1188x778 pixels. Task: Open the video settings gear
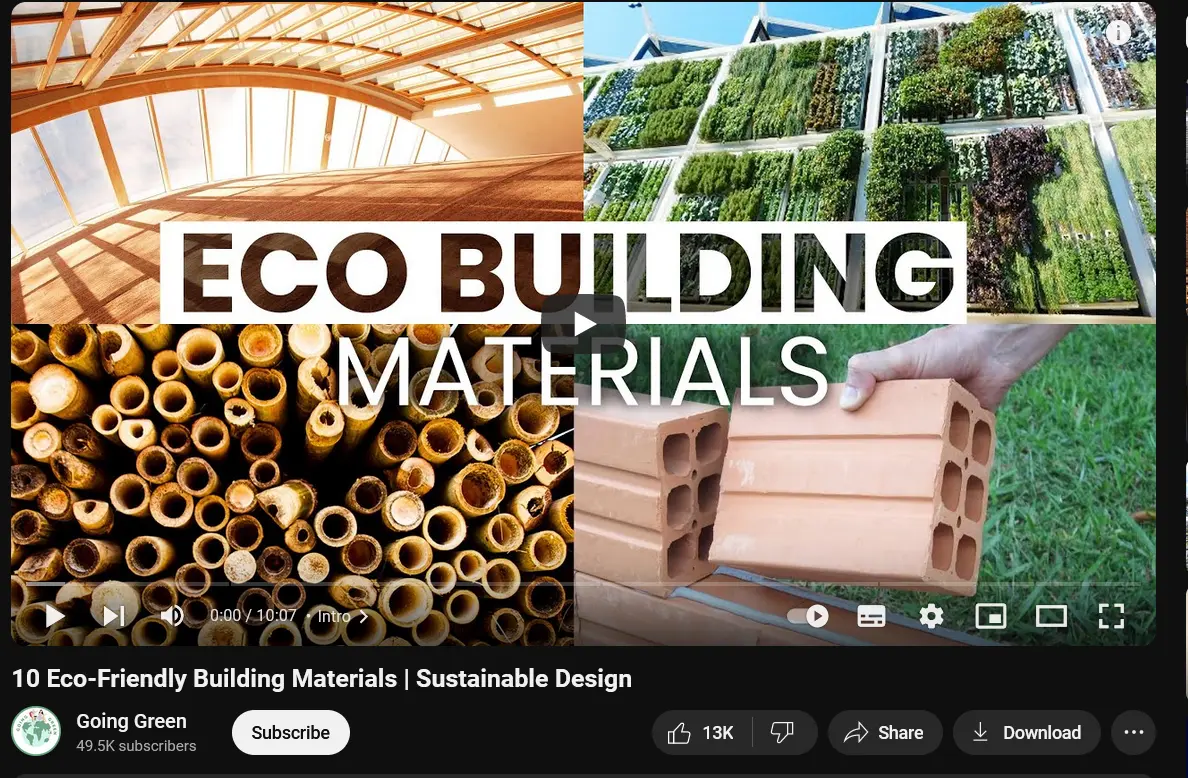[931, 616]
